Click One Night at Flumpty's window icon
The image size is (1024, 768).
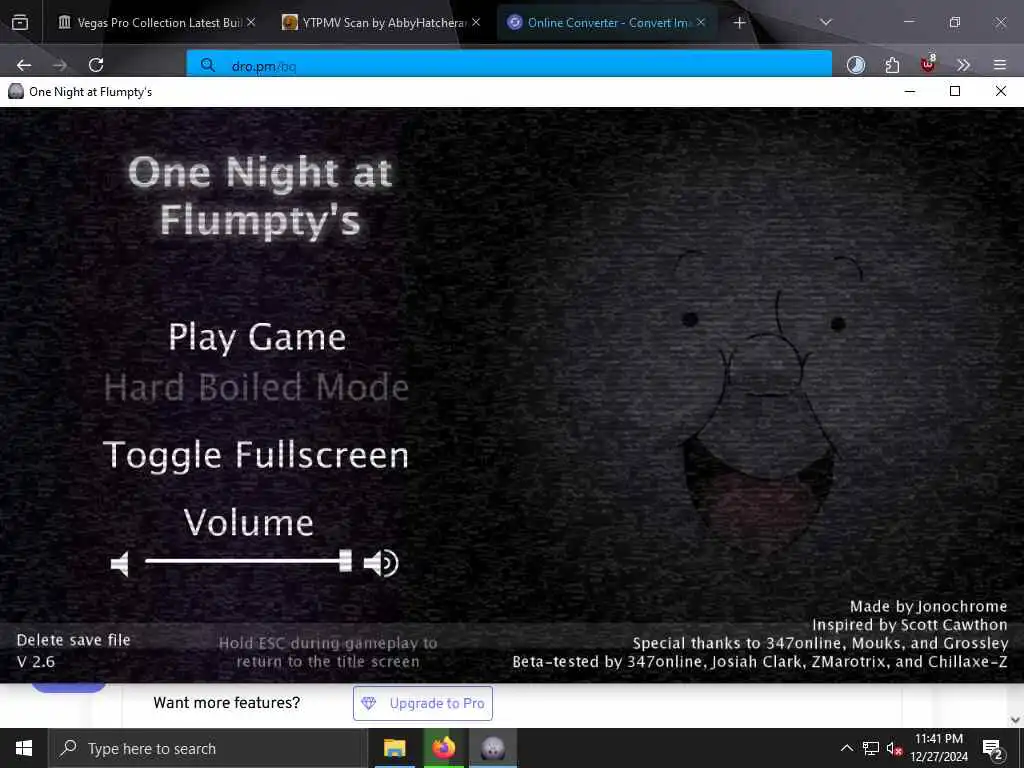click(x=16, y=91)
